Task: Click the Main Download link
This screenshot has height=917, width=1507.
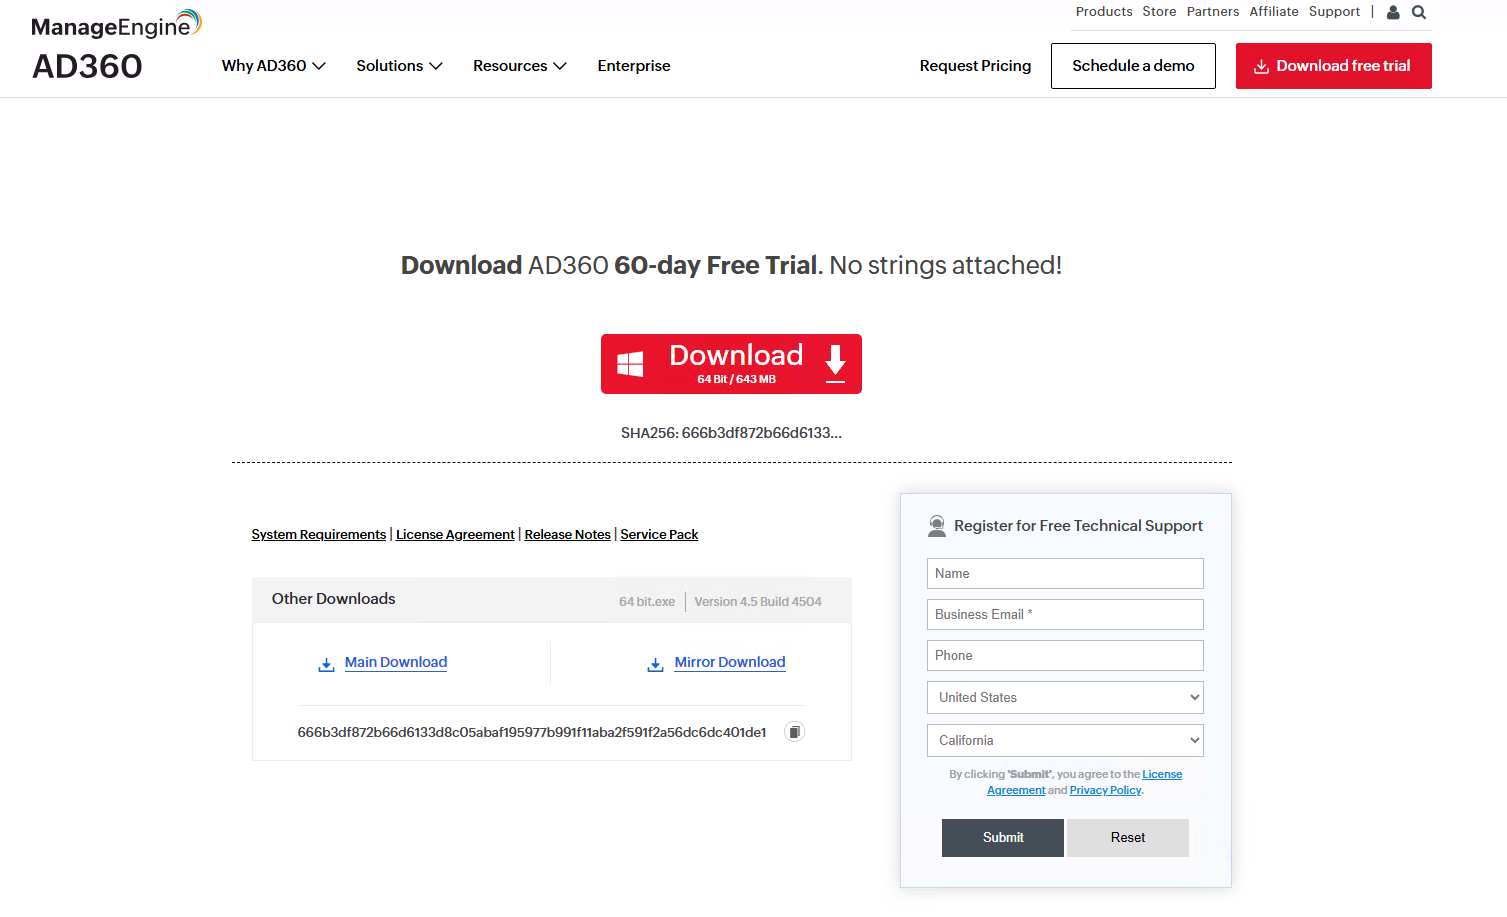Action: (396, 662)
